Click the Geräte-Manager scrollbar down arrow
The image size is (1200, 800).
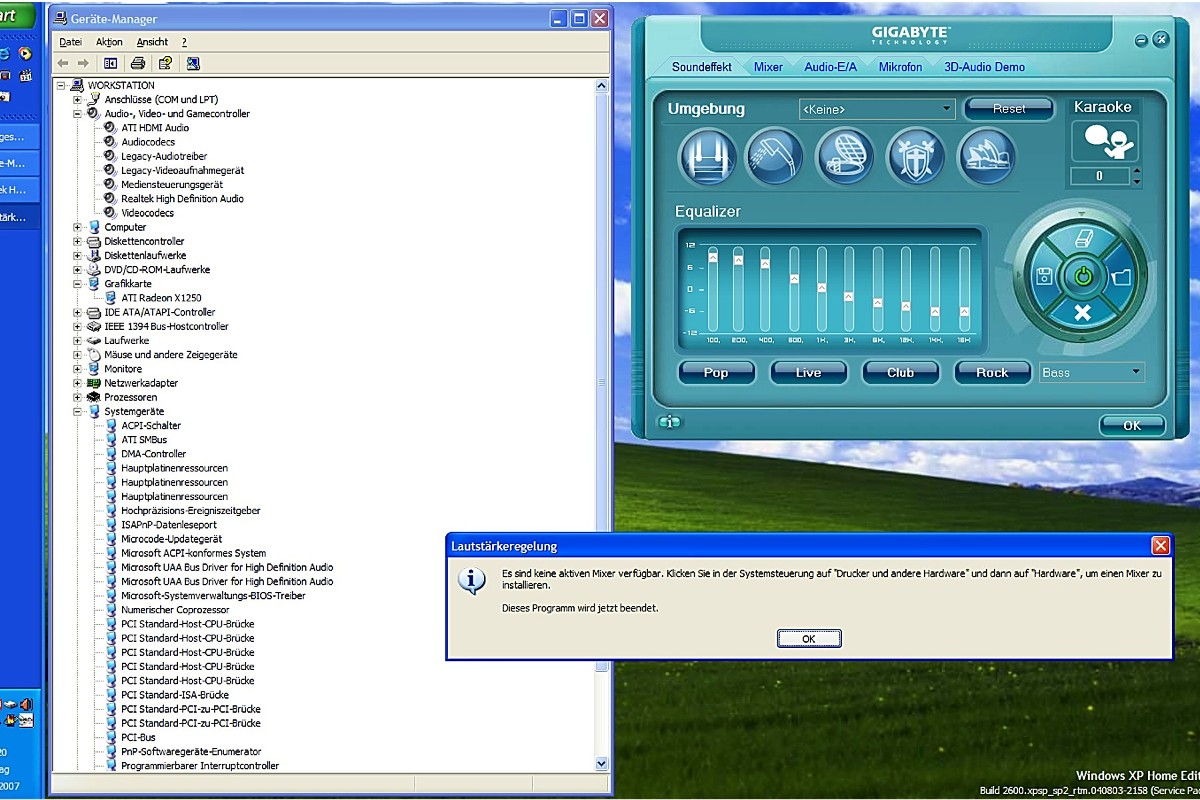pyautogui.click(x=602, y=763)
